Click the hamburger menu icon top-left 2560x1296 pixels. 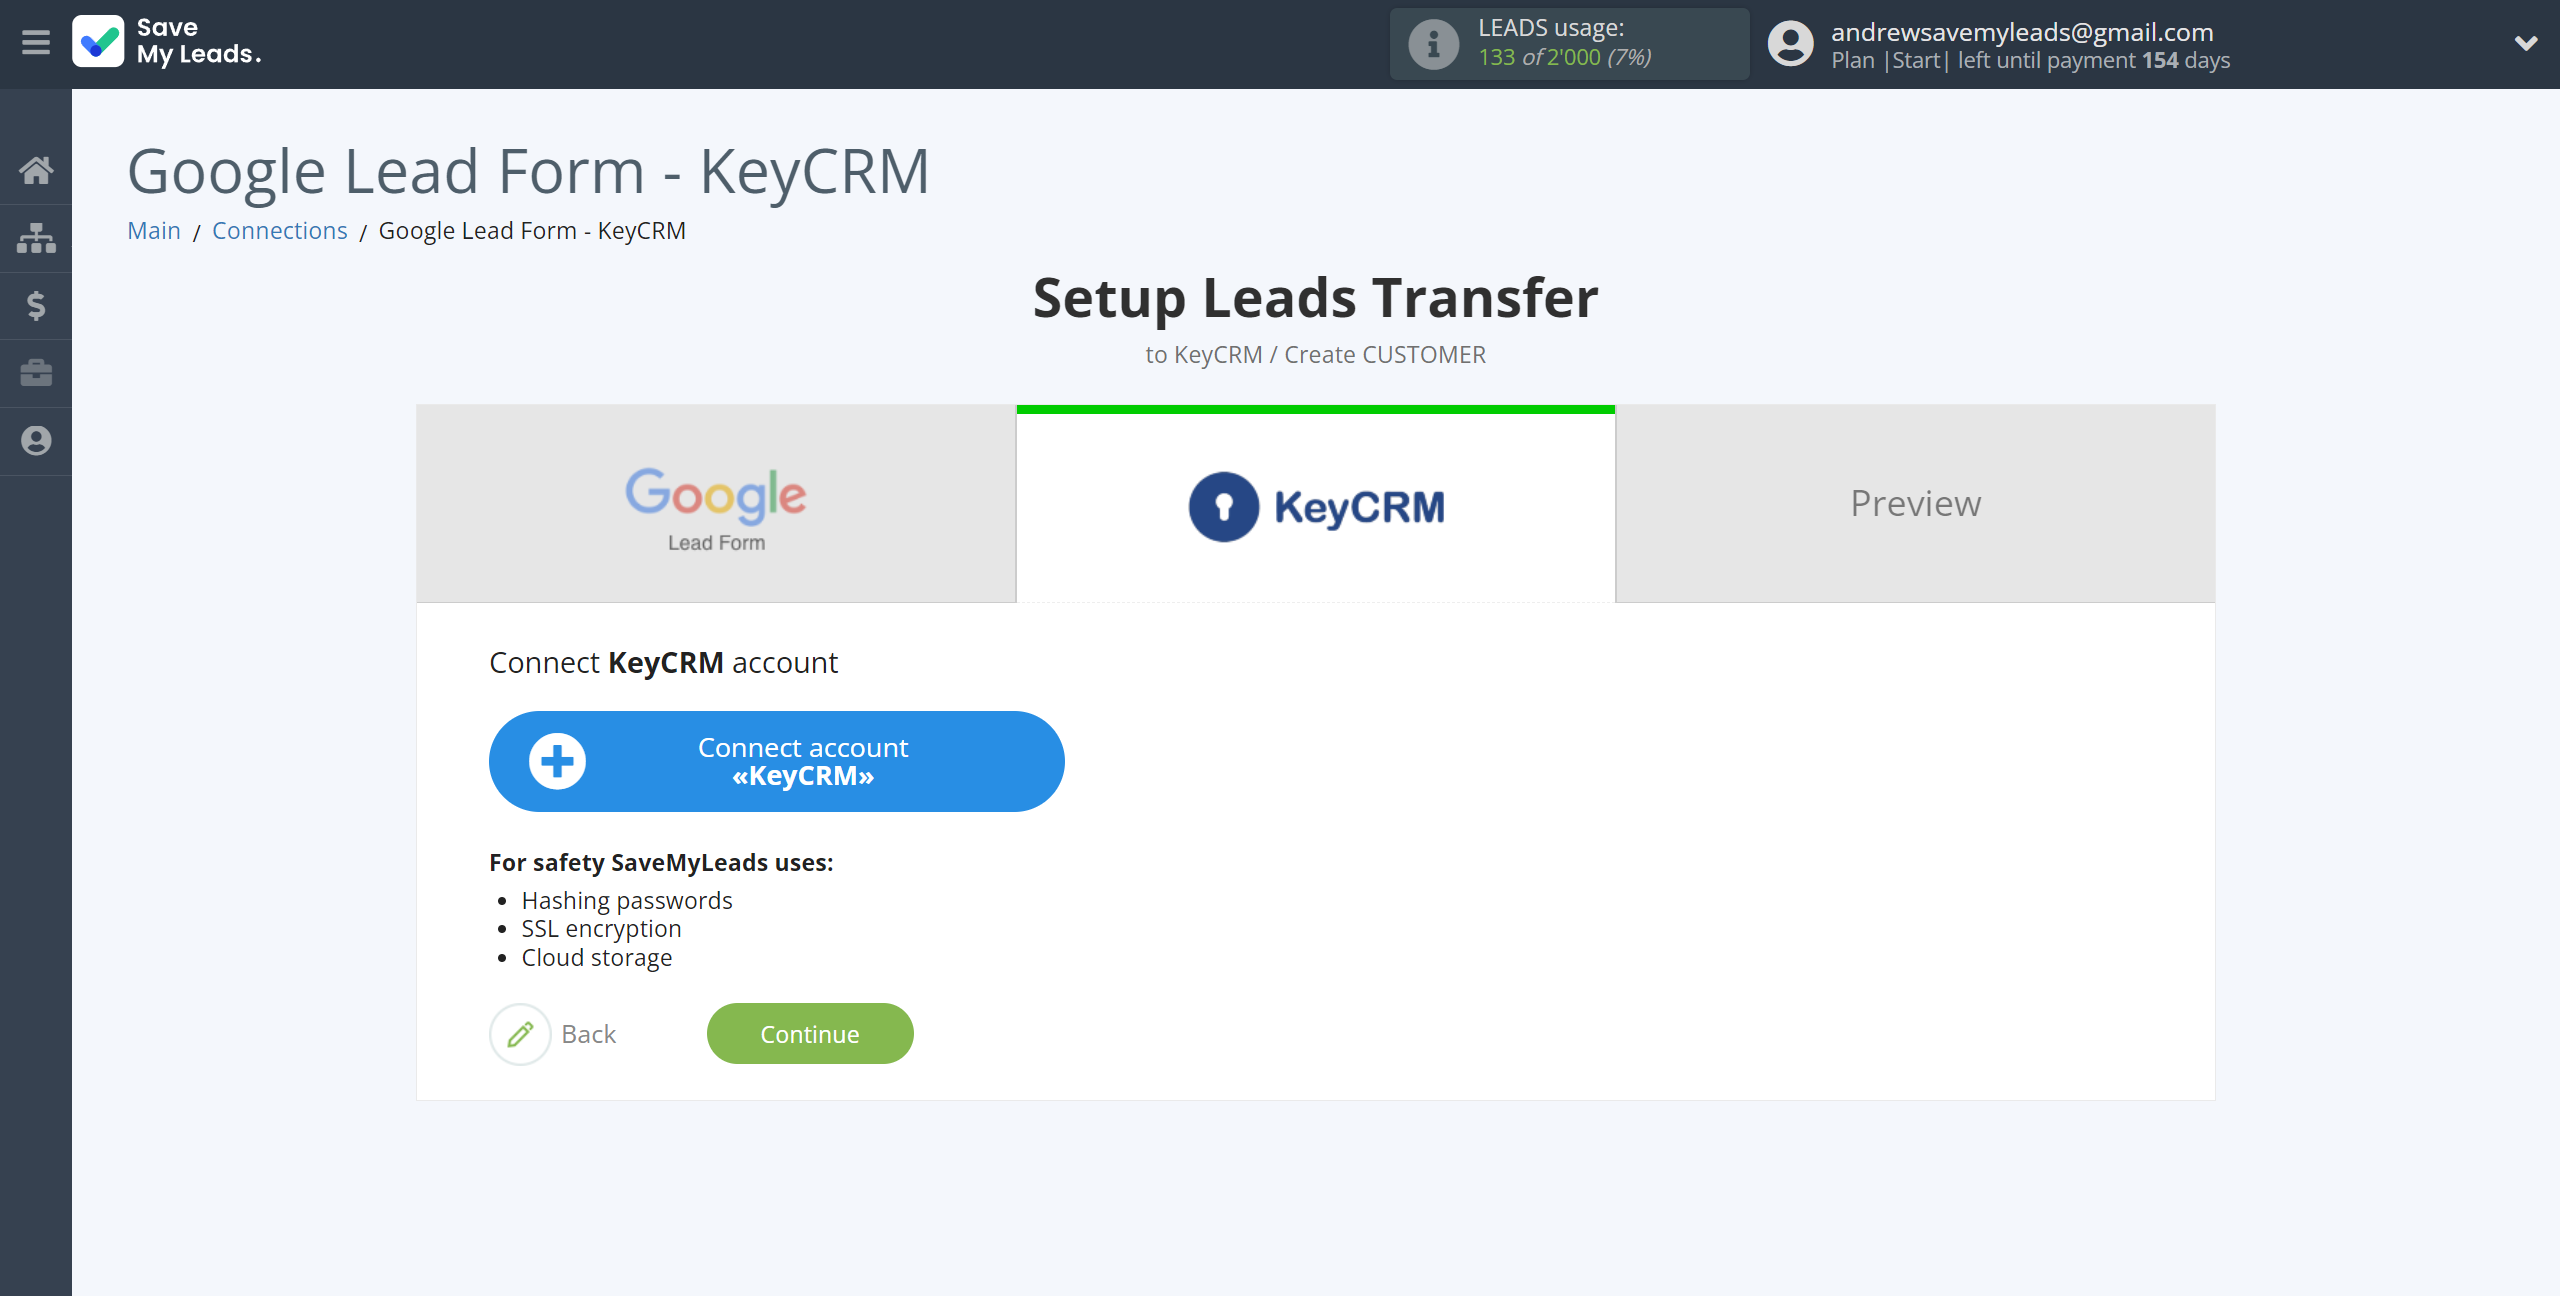point(36,43)
